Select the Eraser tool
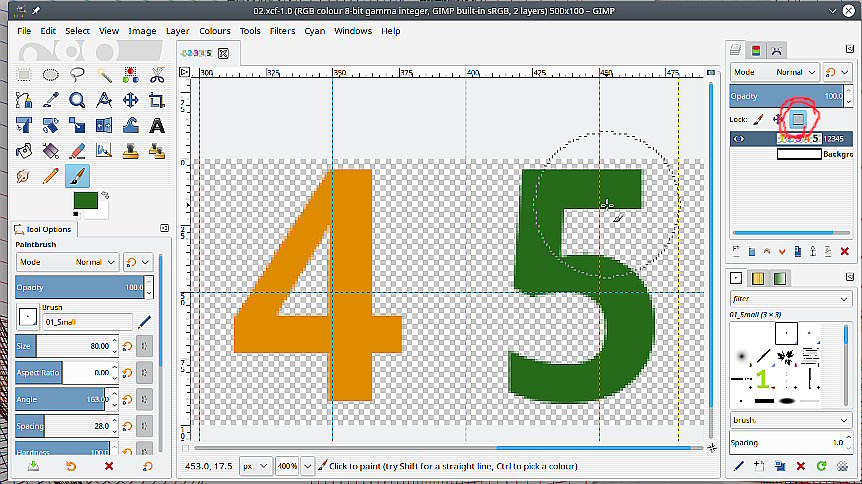The height and width of the screenshot is (484, 862). coord(77,151)
